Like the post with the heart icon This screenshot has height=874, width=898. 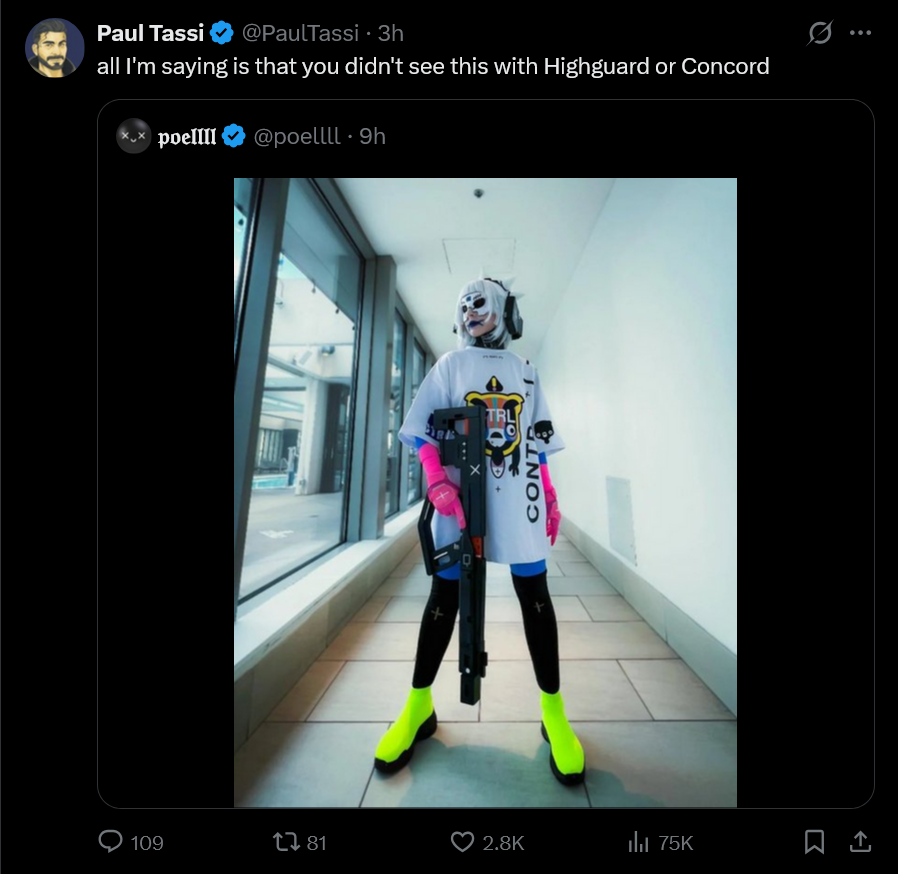click(x=462, y=842)
